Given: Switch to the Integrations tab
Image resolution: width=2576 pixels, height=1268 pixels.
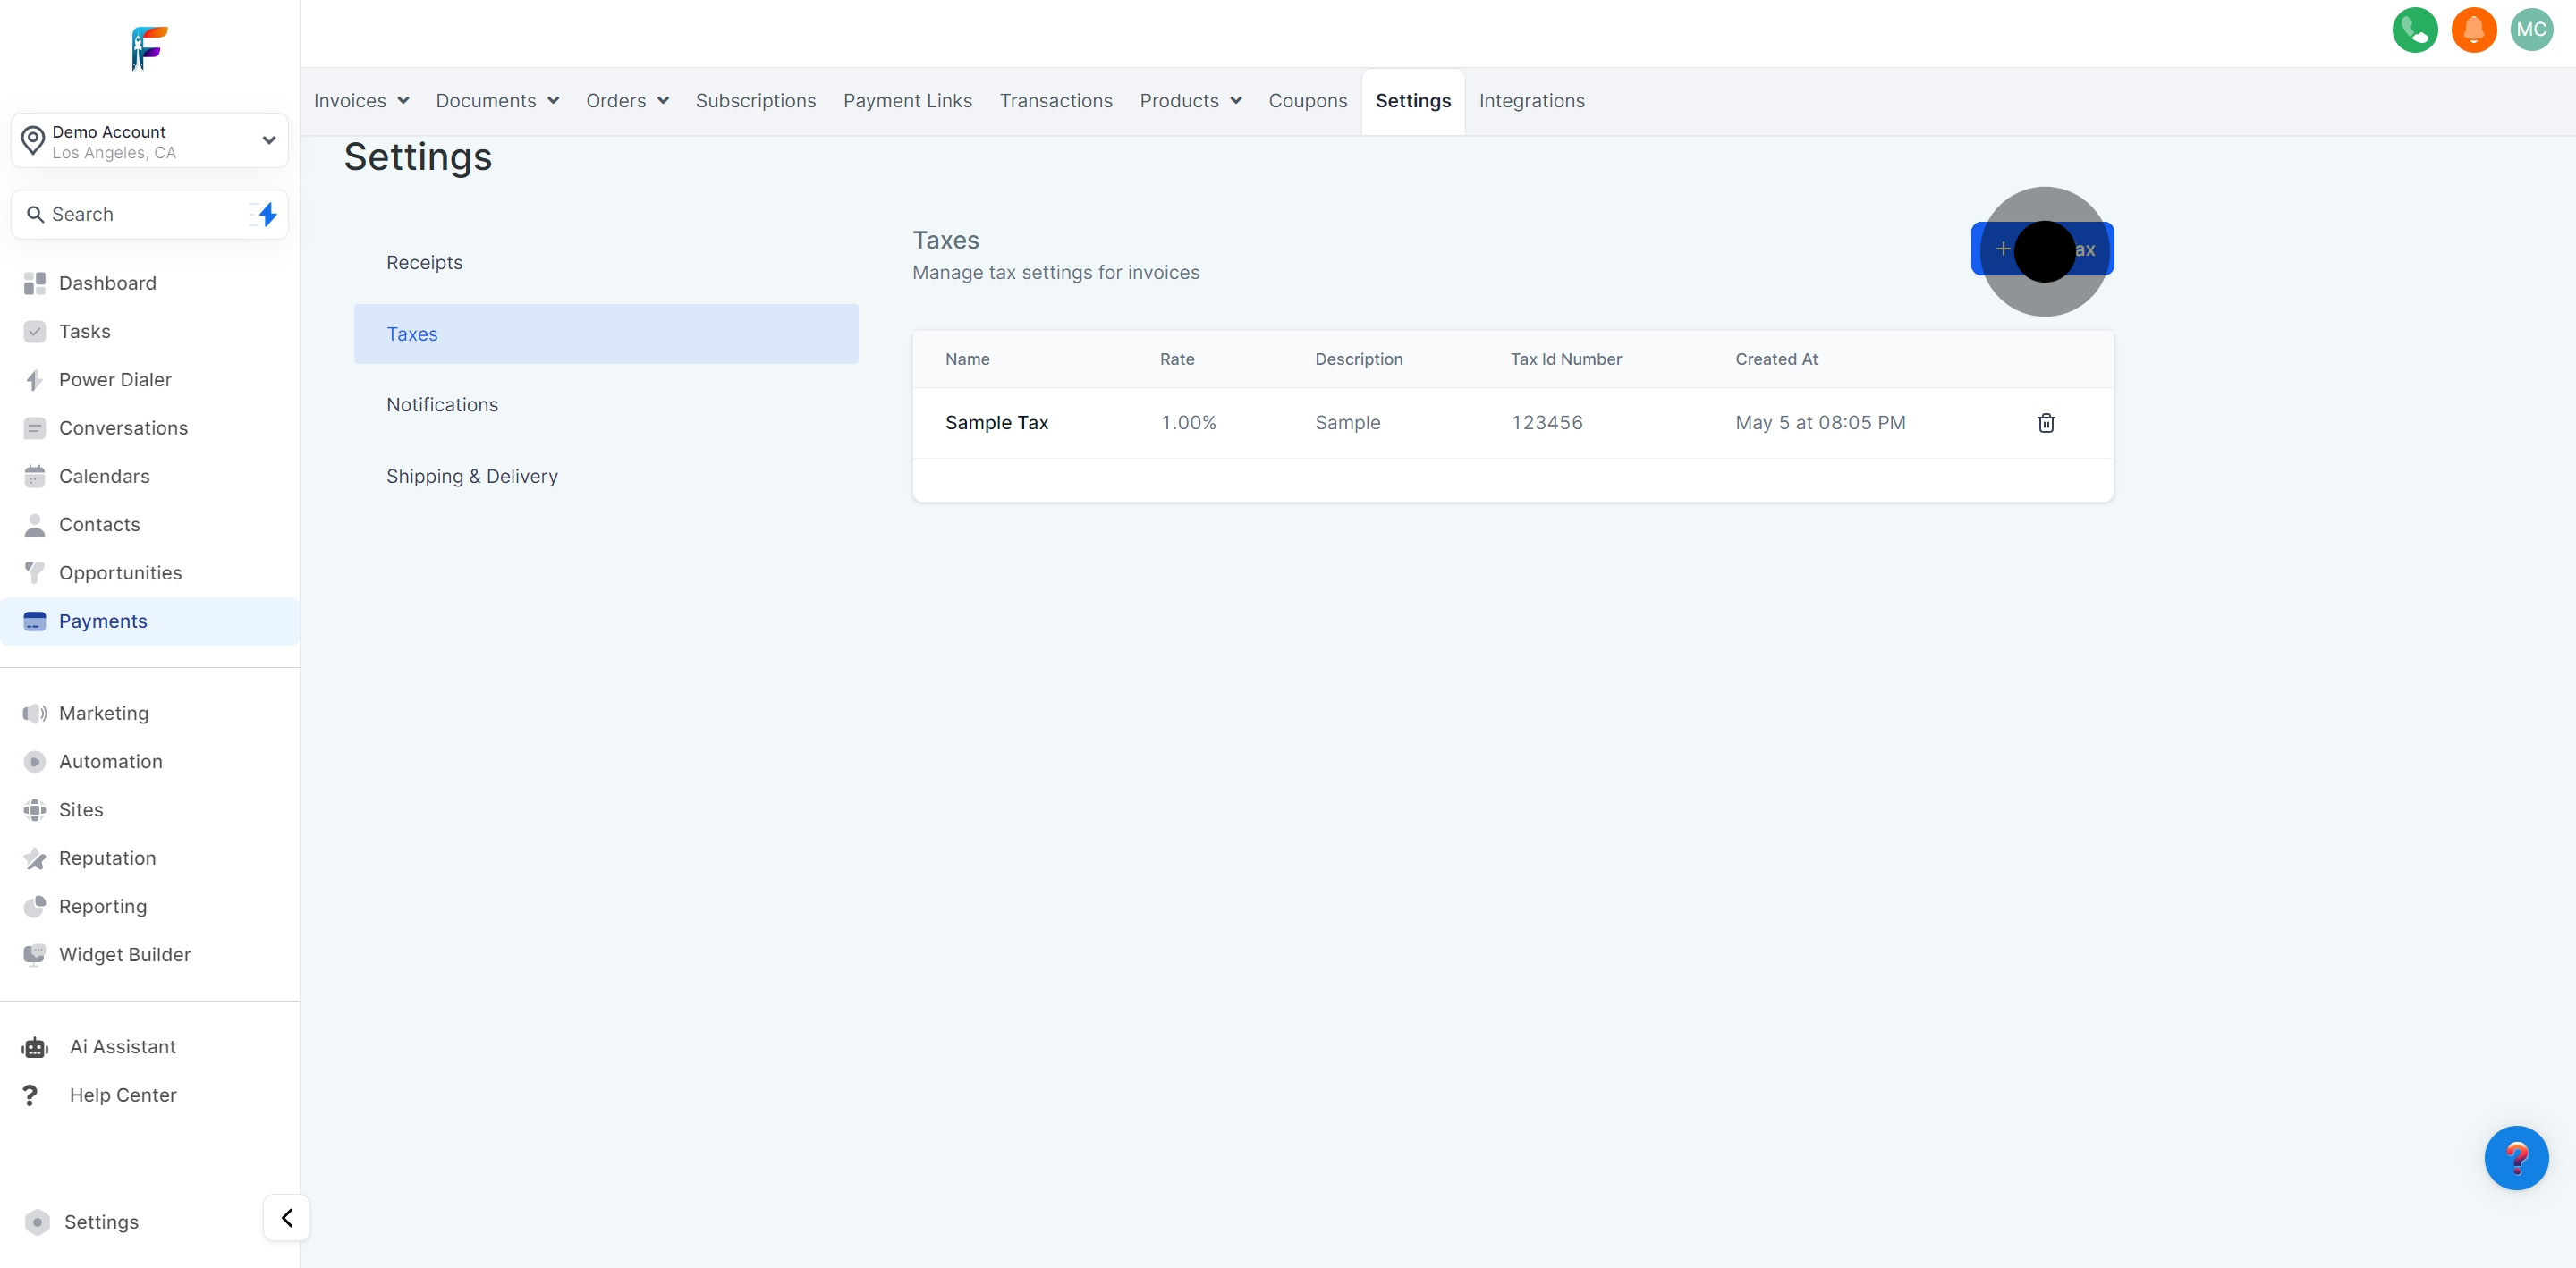Looking at the screenshot, I should pyautogui.click(x=1531, y=101).
